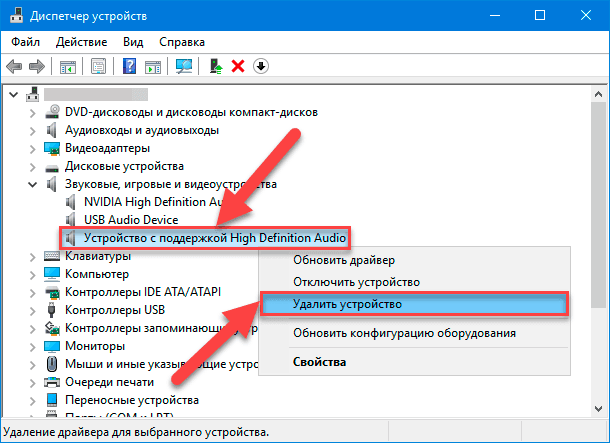Collapse the root computer node
Viewport: 610px width, 443px height.
click(x=14, y=95)
